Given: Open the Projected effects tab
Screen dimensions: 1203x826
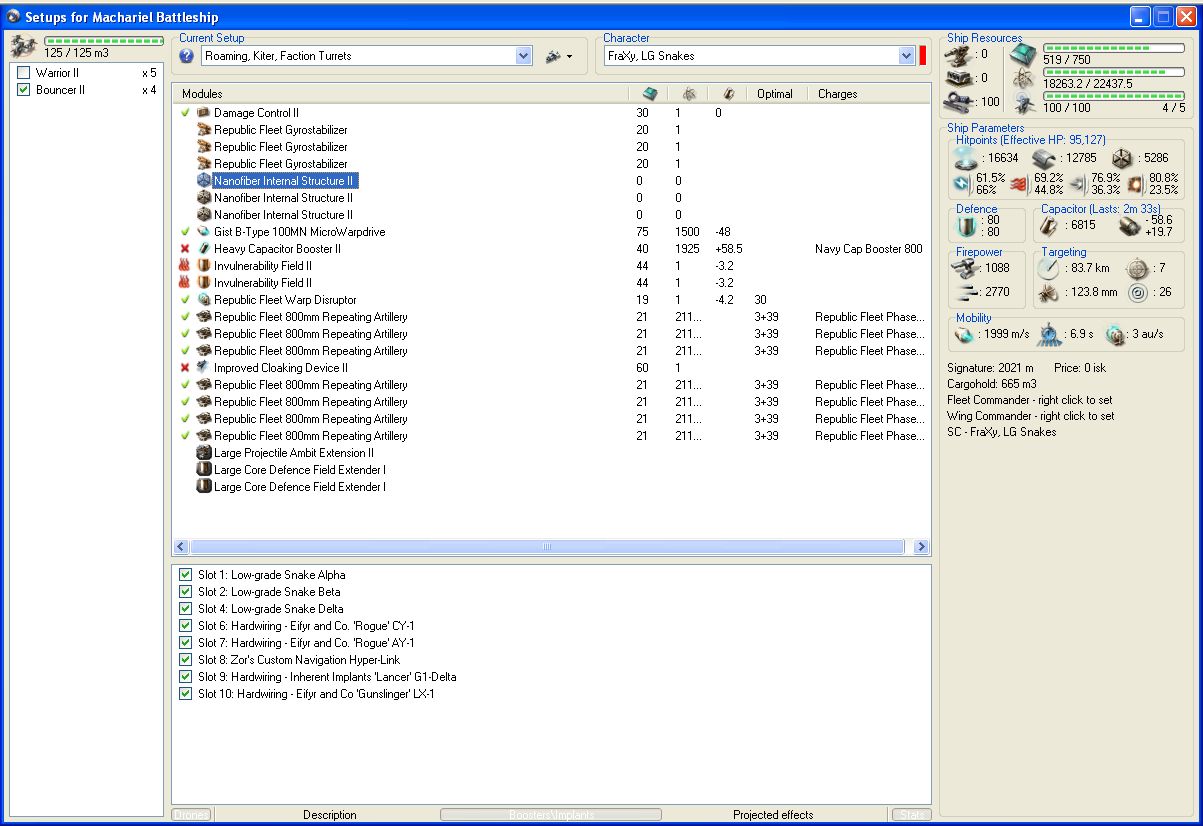Looking at the screenshot, I should pos(773,815).
